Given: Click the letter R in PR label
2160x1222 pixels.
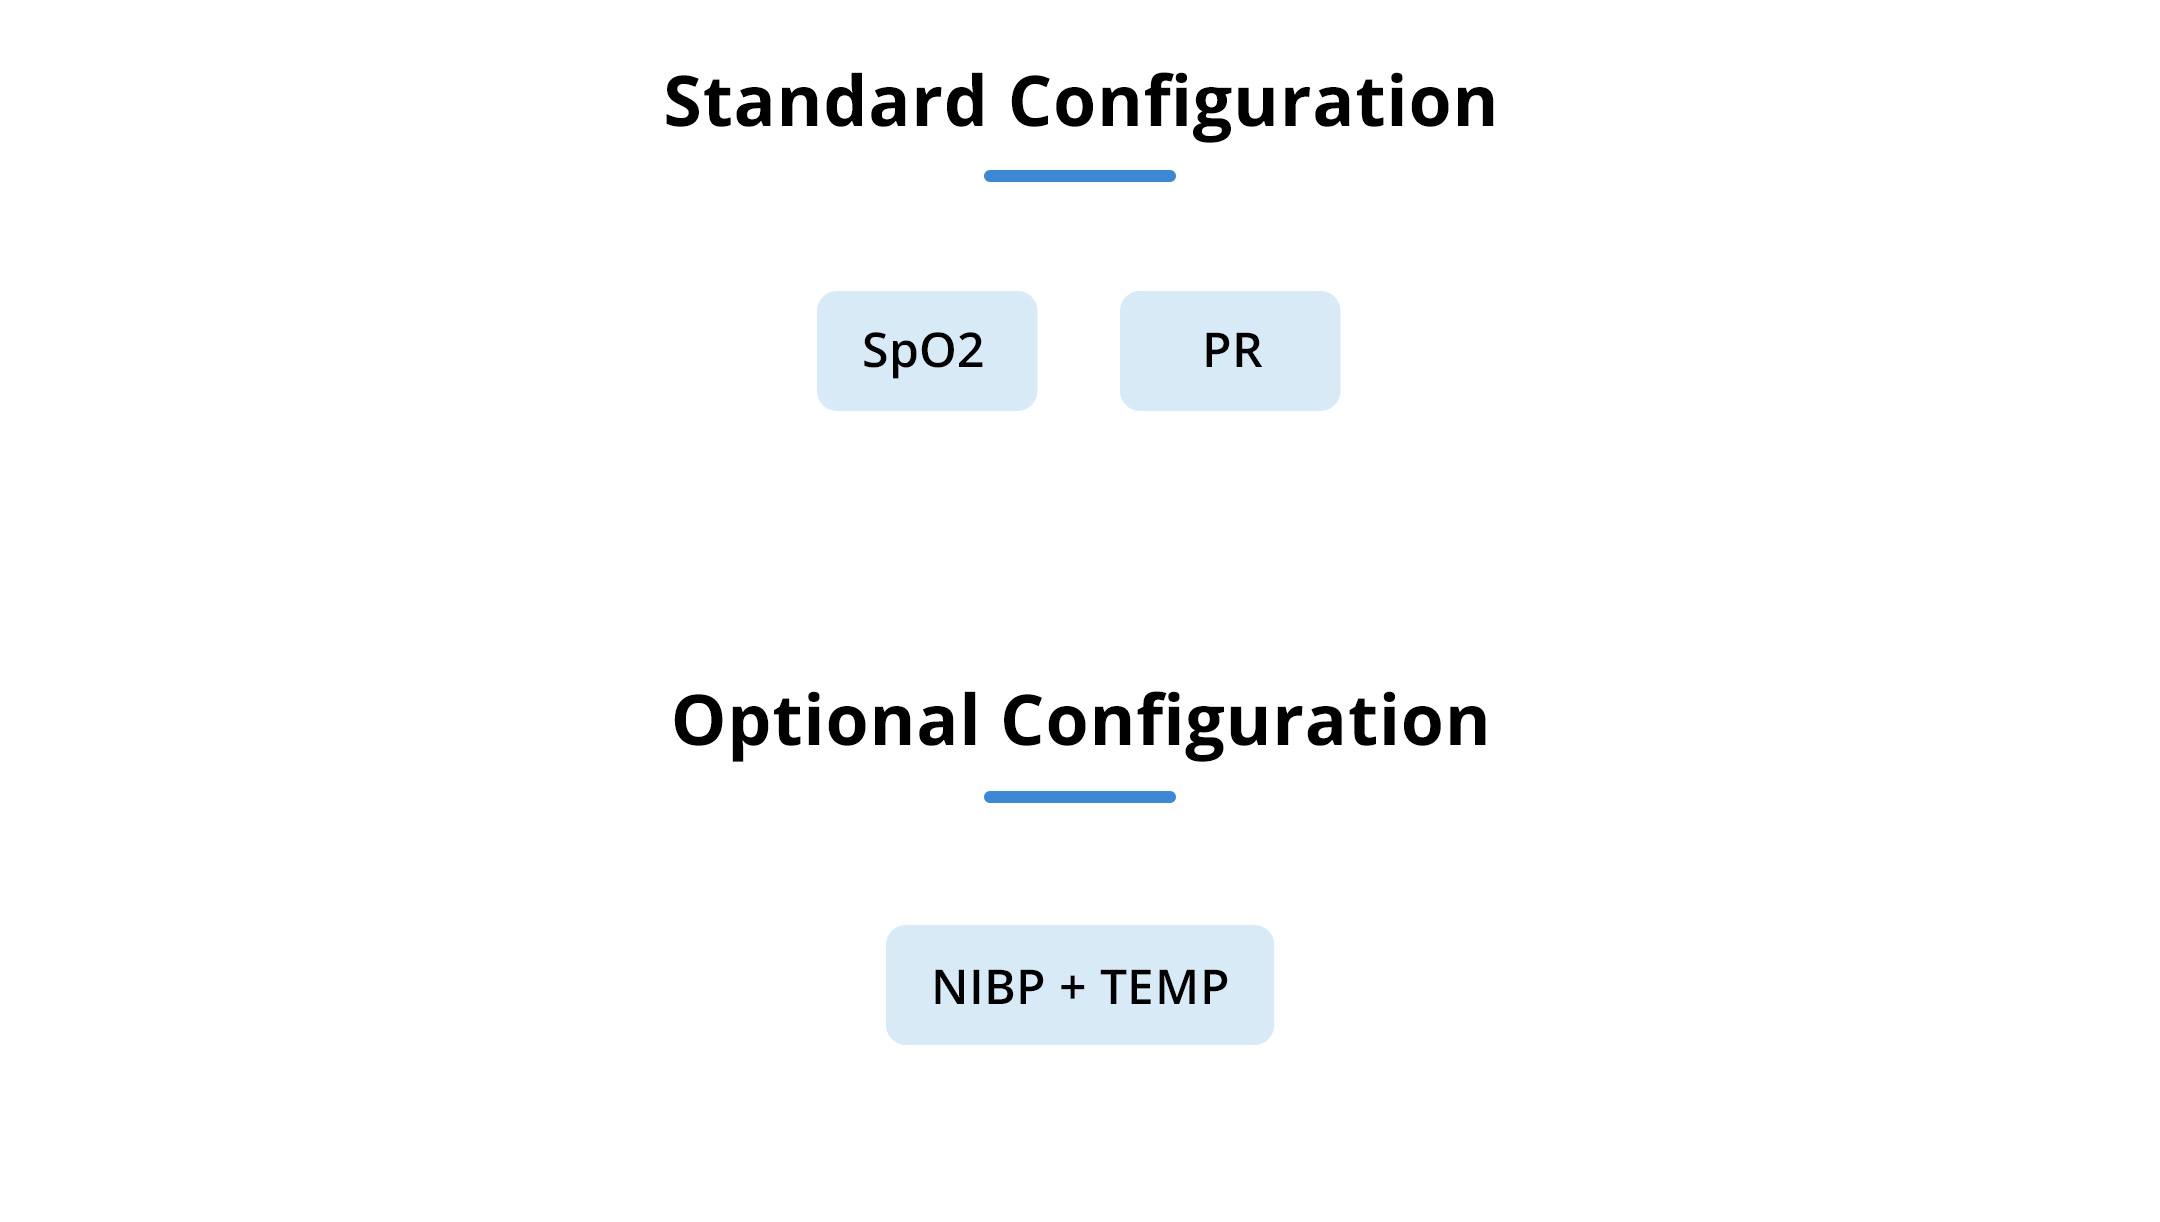Looking at the screenshot, I should (1249, 351).
